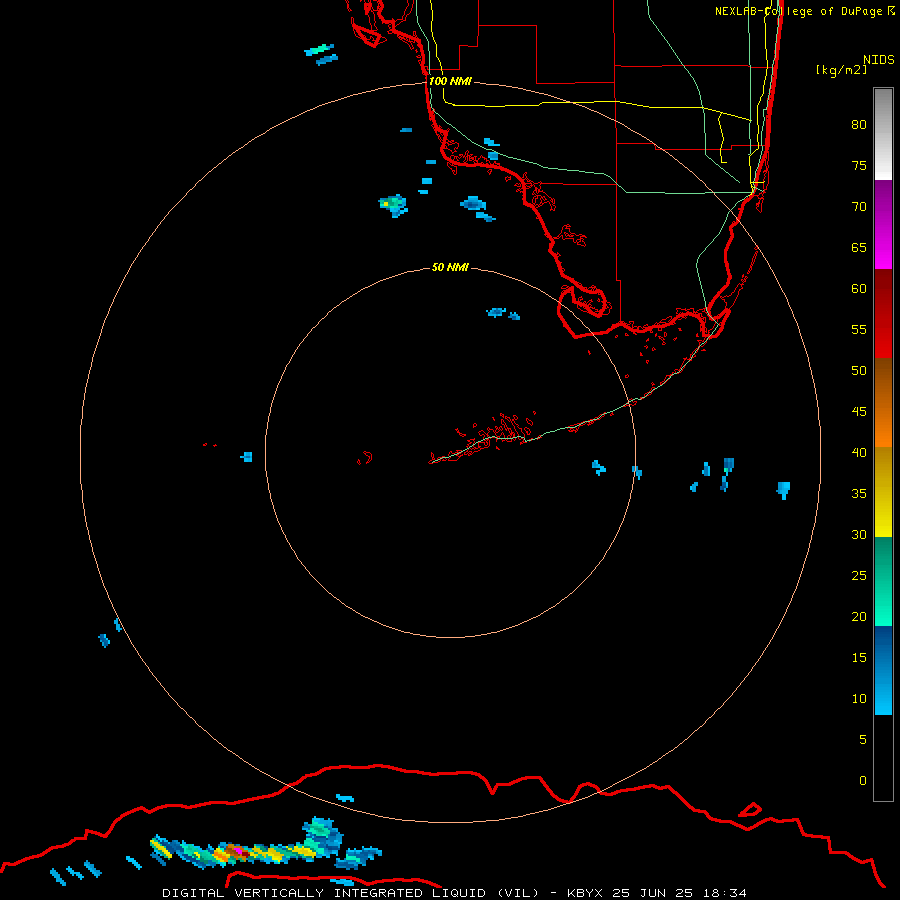Click the 15 value on the color scale

(x=859, y=658)
